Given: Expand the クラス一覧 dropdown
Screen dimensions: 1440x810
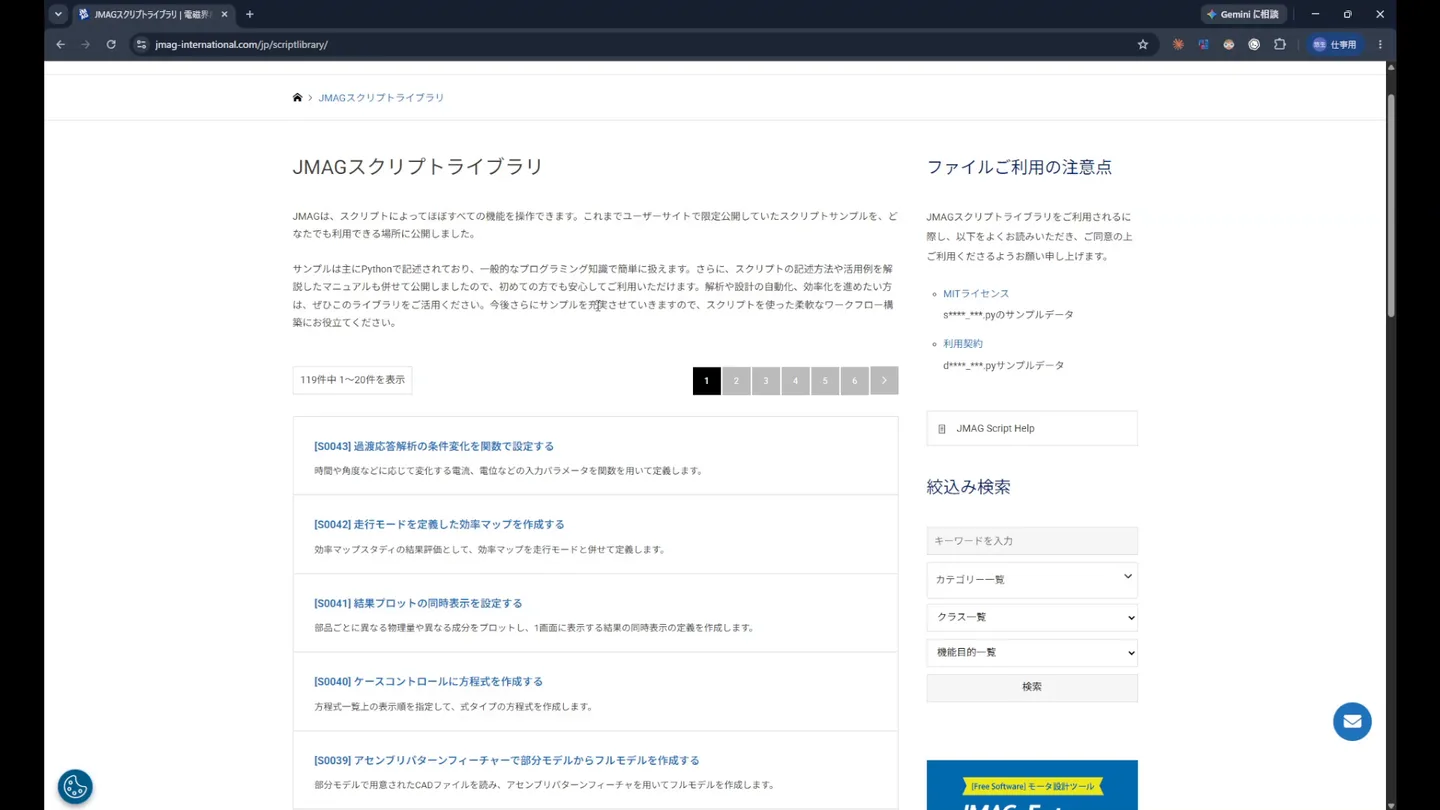Looking at the screenshot, I should [x=1032, y=617].
